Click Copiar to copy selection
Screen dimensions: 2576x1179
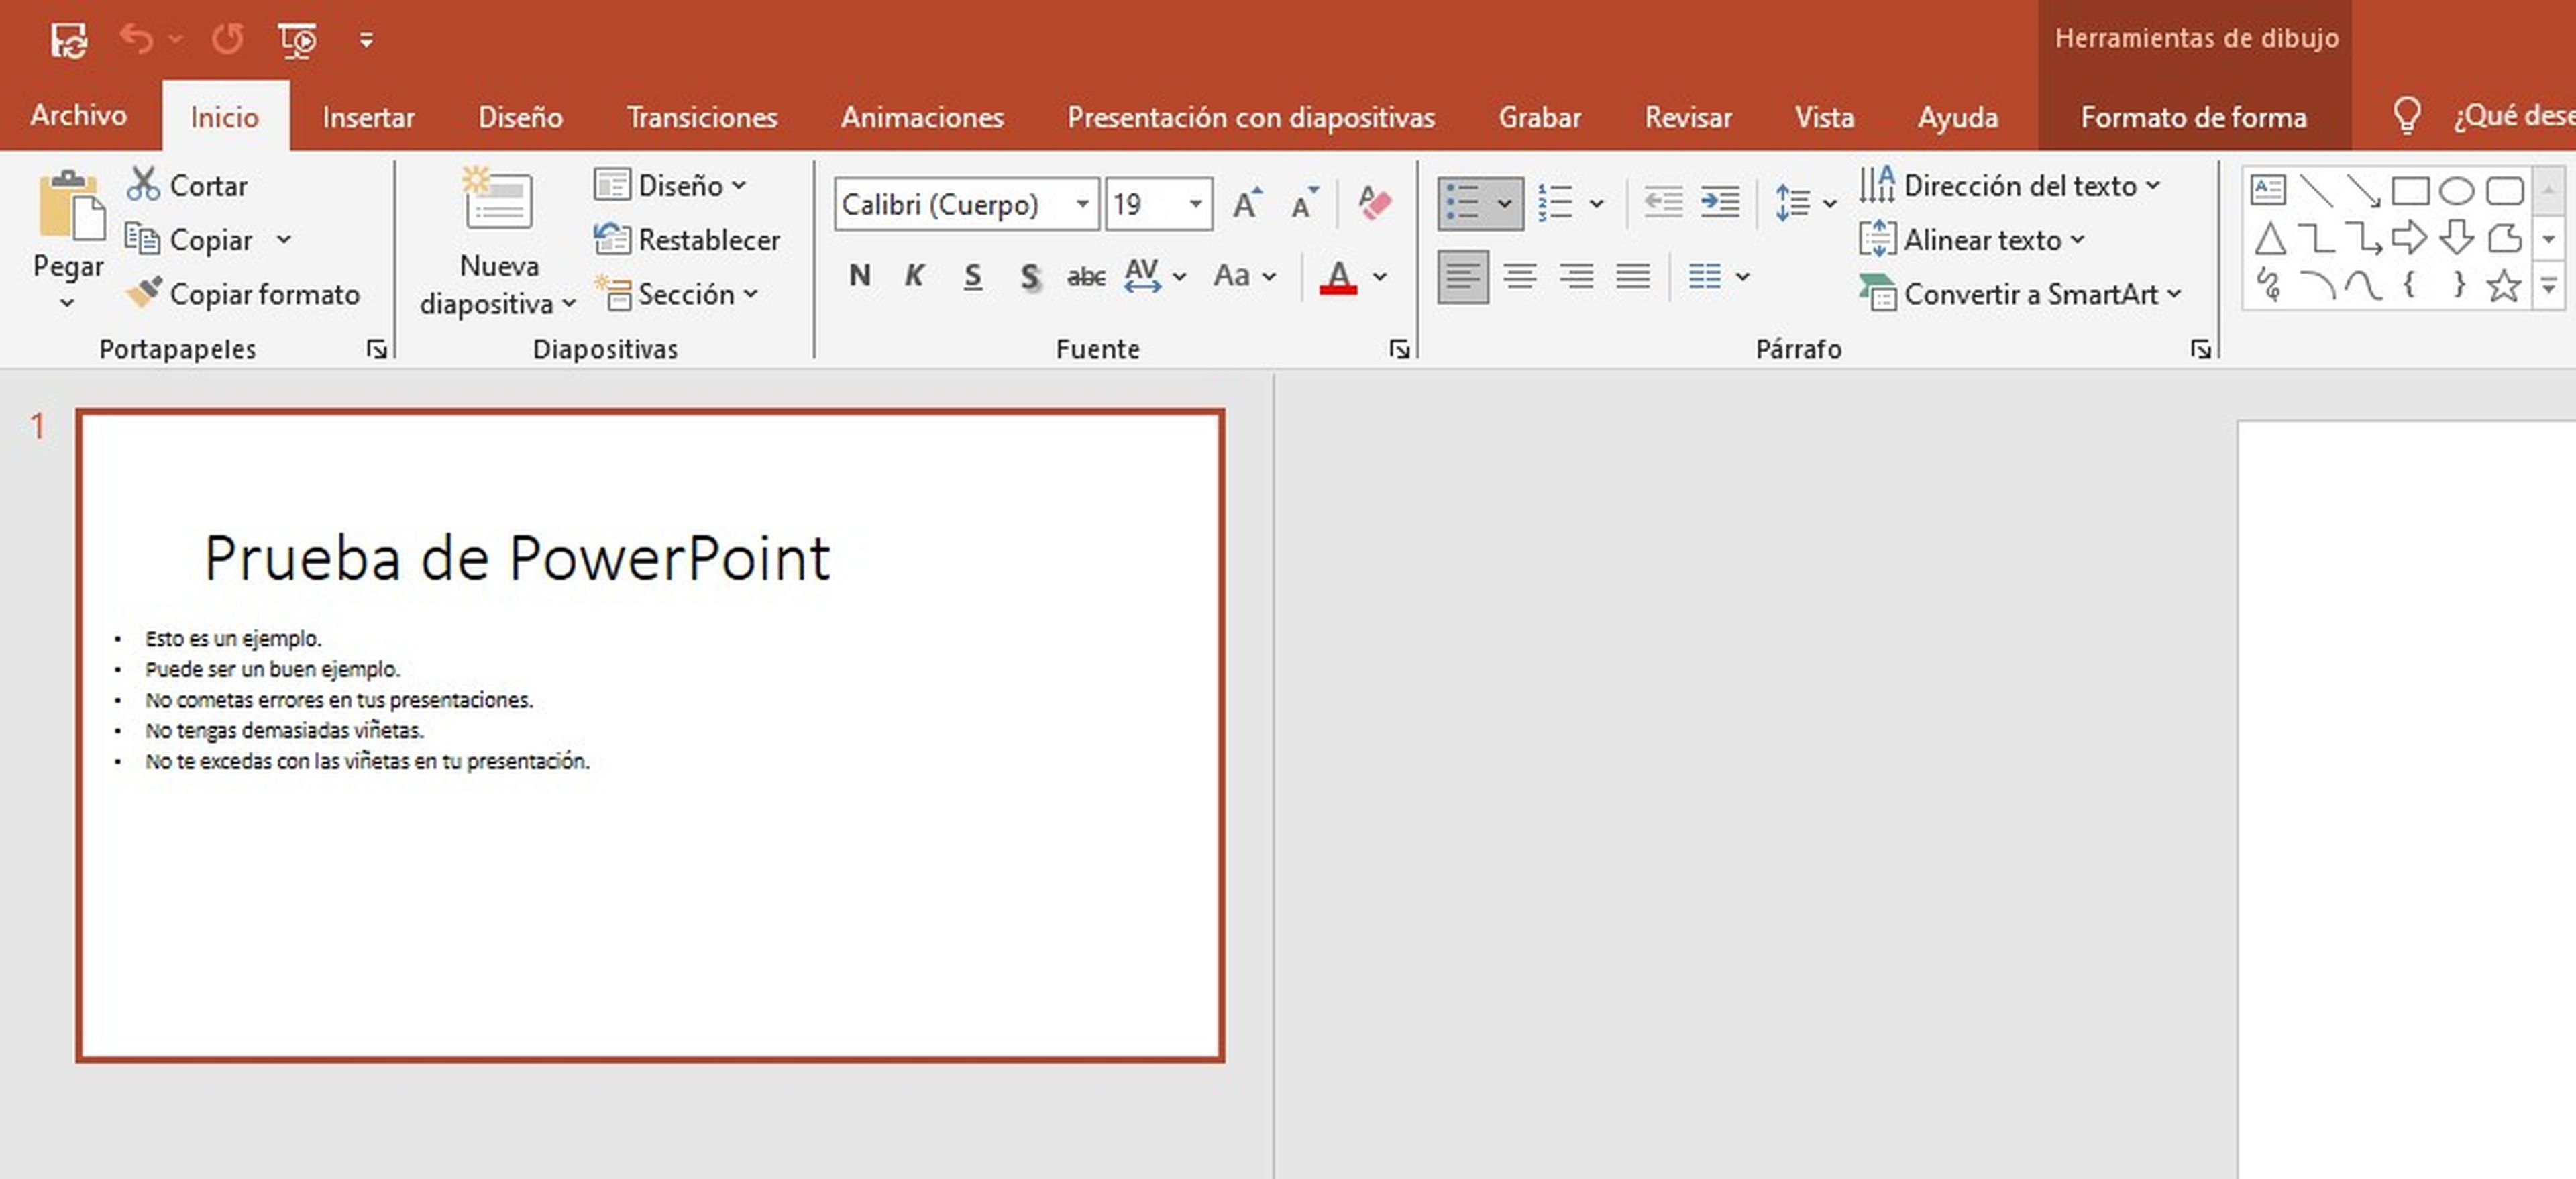[x=190, y=240]
